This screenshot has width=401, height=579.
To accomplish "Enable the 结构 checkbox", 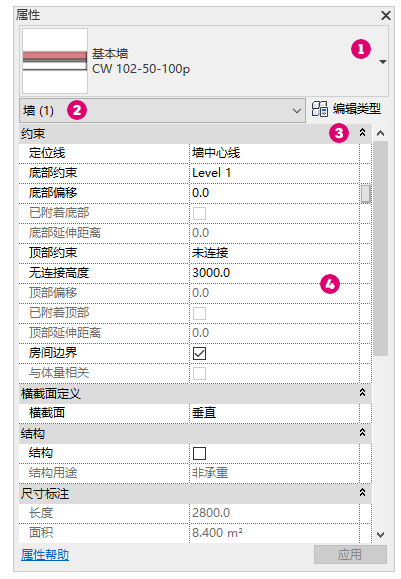I will (x=199, y=453).
